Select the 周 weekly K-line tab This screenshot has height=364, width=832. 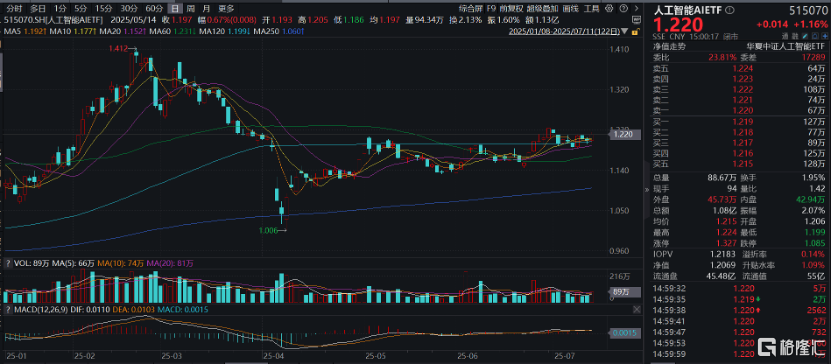point(190,8)
